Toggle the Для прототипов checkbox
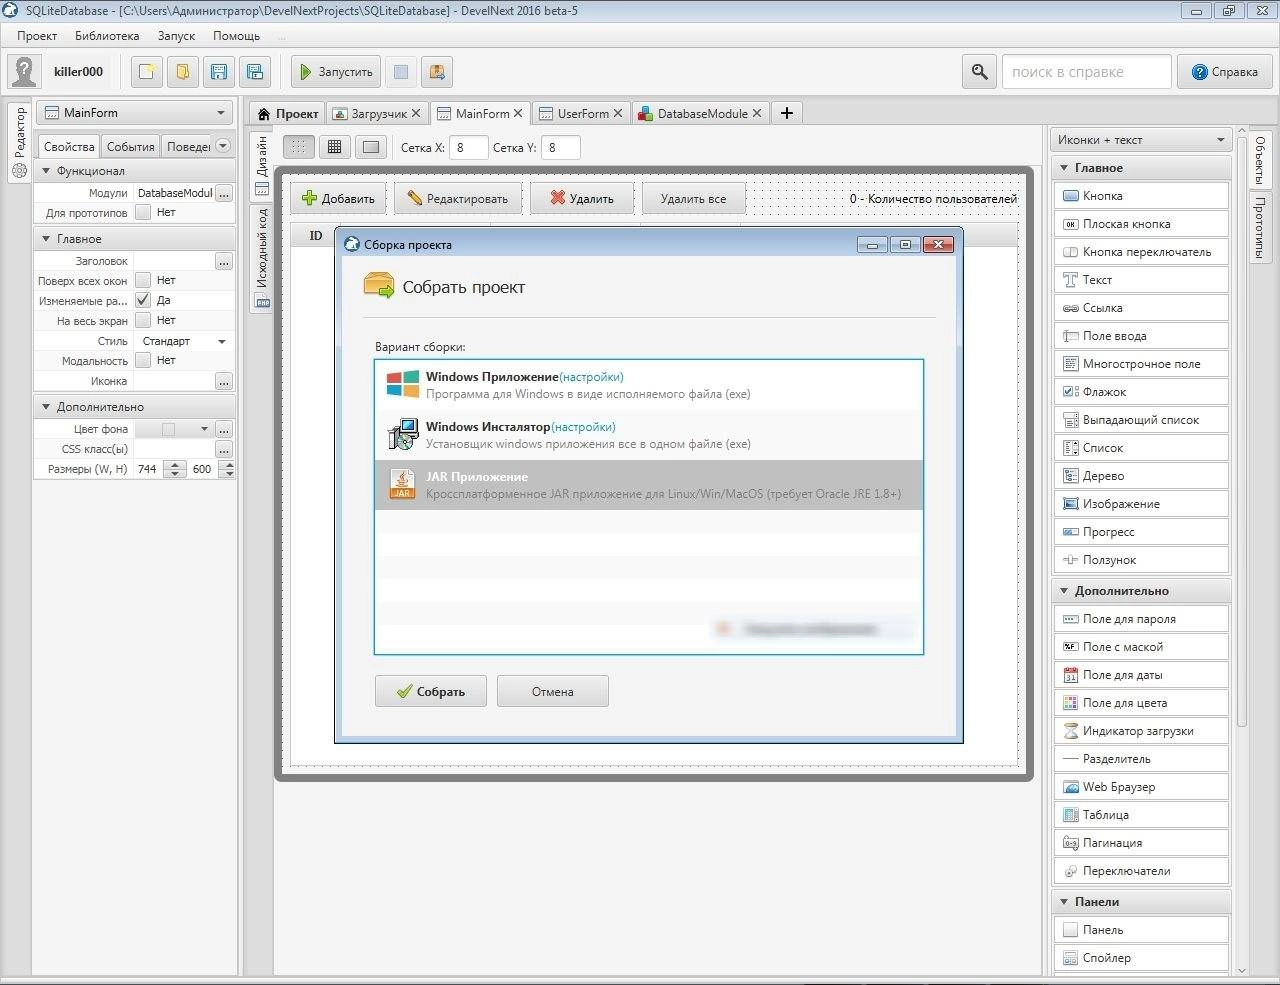Viewport: 1280px width, 985px height. [x=143, y=212]
